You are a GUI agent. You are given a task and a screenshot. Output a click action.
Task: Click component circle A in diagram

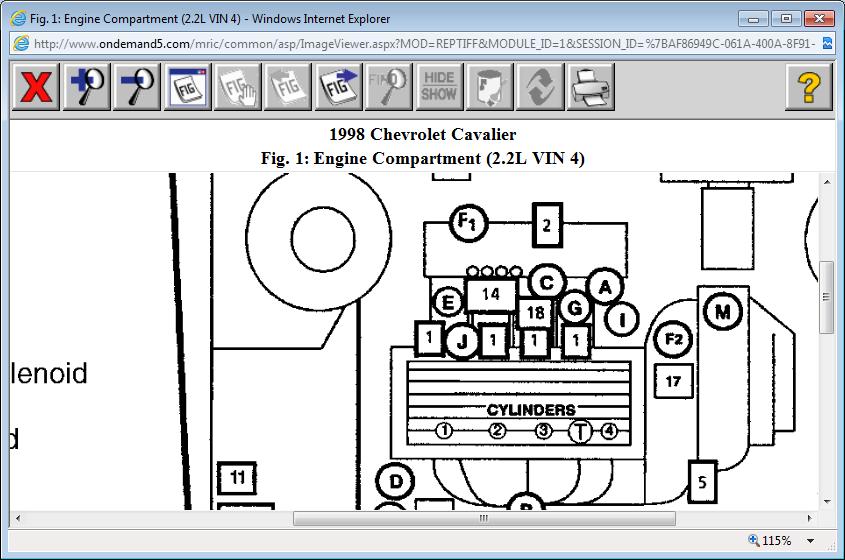(x=605, y=287)
